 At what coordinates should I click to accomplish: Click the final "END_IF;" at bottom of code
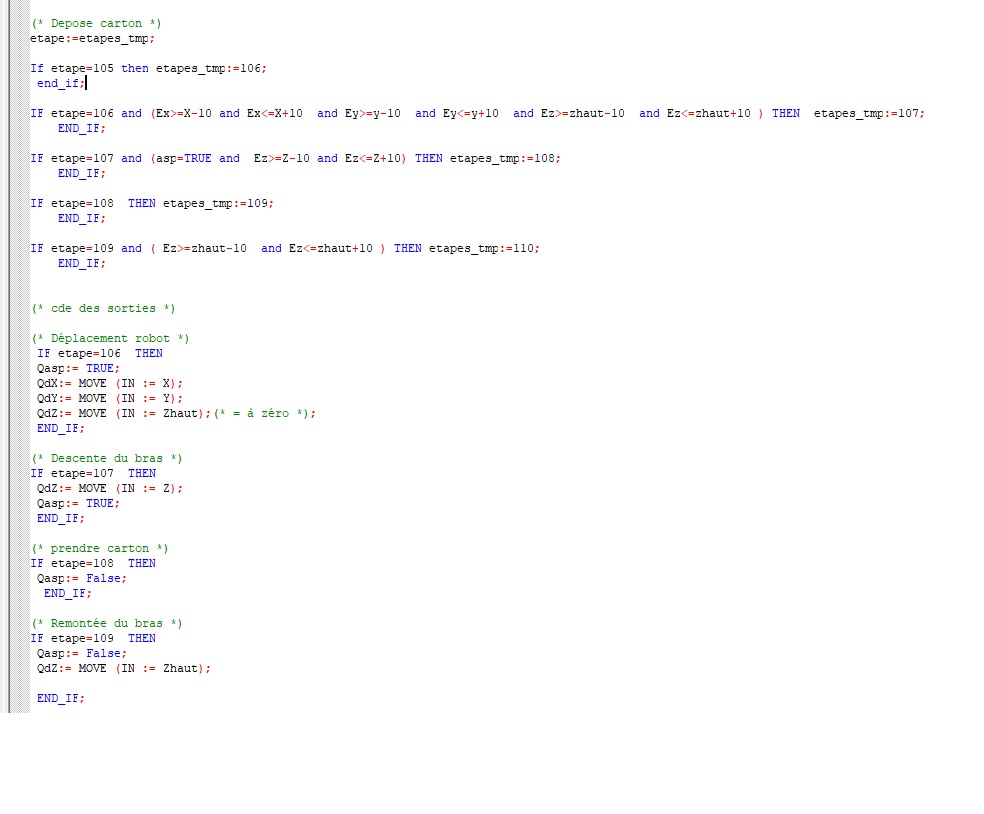(x=61, y=698)
